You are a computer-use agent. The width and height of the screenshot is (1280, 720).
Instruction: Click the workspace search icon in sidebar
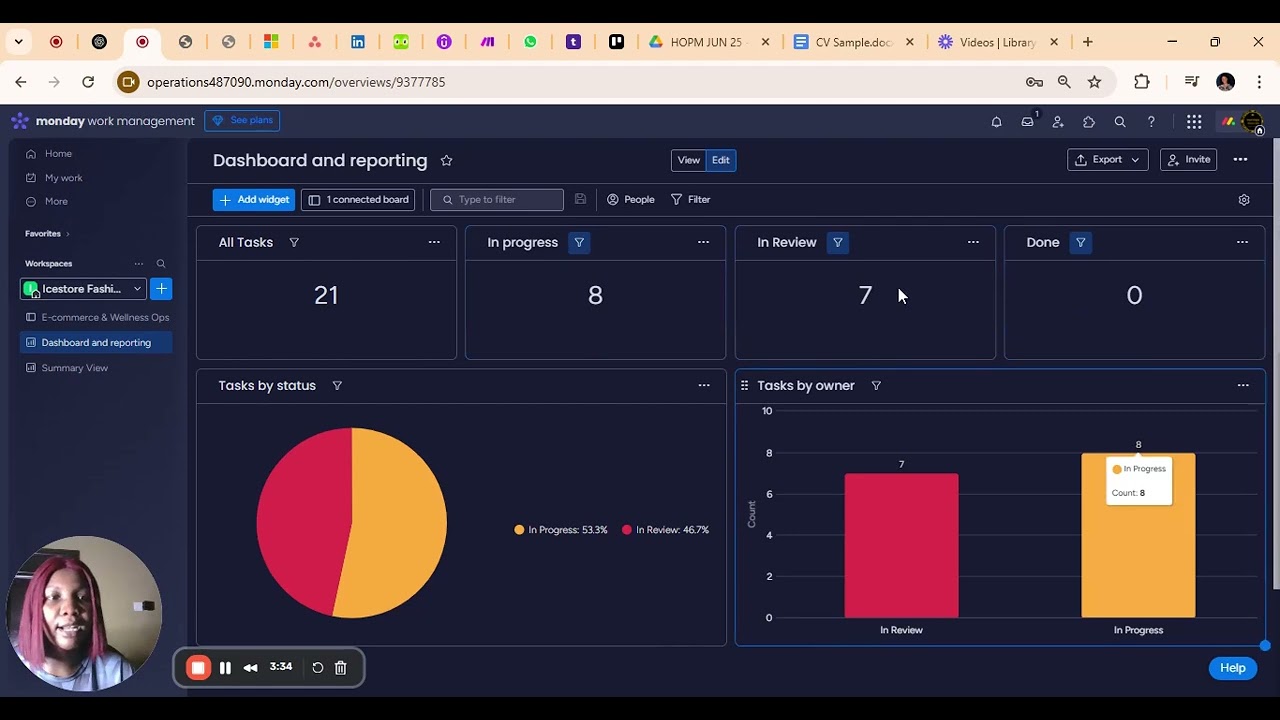tap(161, 264)
